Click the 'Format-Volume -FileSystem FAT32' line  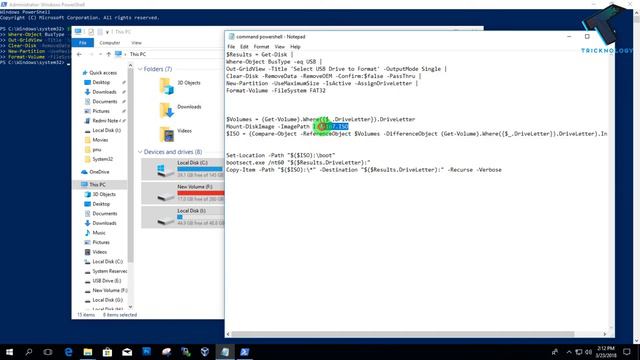(x=276, y=91)
